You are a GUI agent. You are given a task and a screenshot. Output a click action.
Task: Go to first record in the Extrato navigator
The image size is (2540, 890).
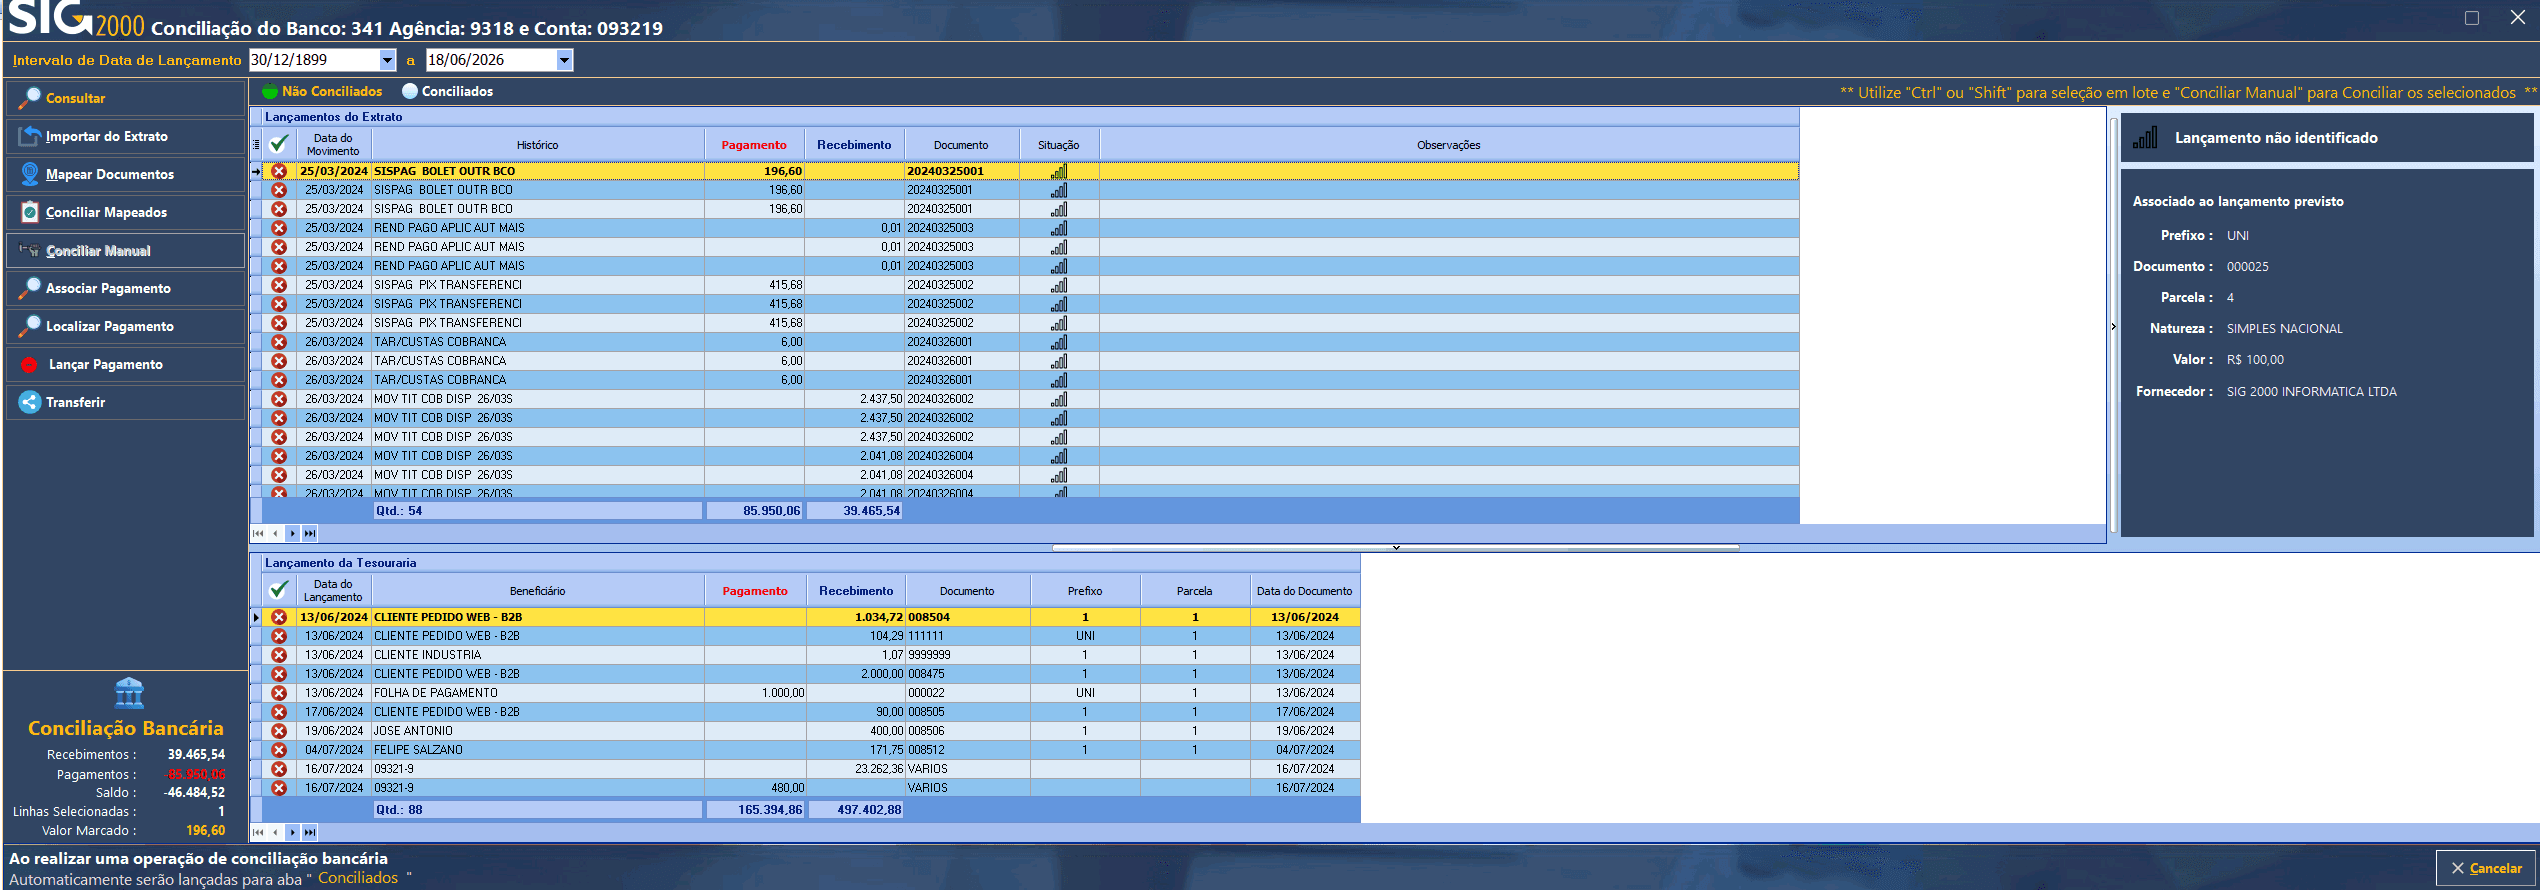tap(258, 533)
